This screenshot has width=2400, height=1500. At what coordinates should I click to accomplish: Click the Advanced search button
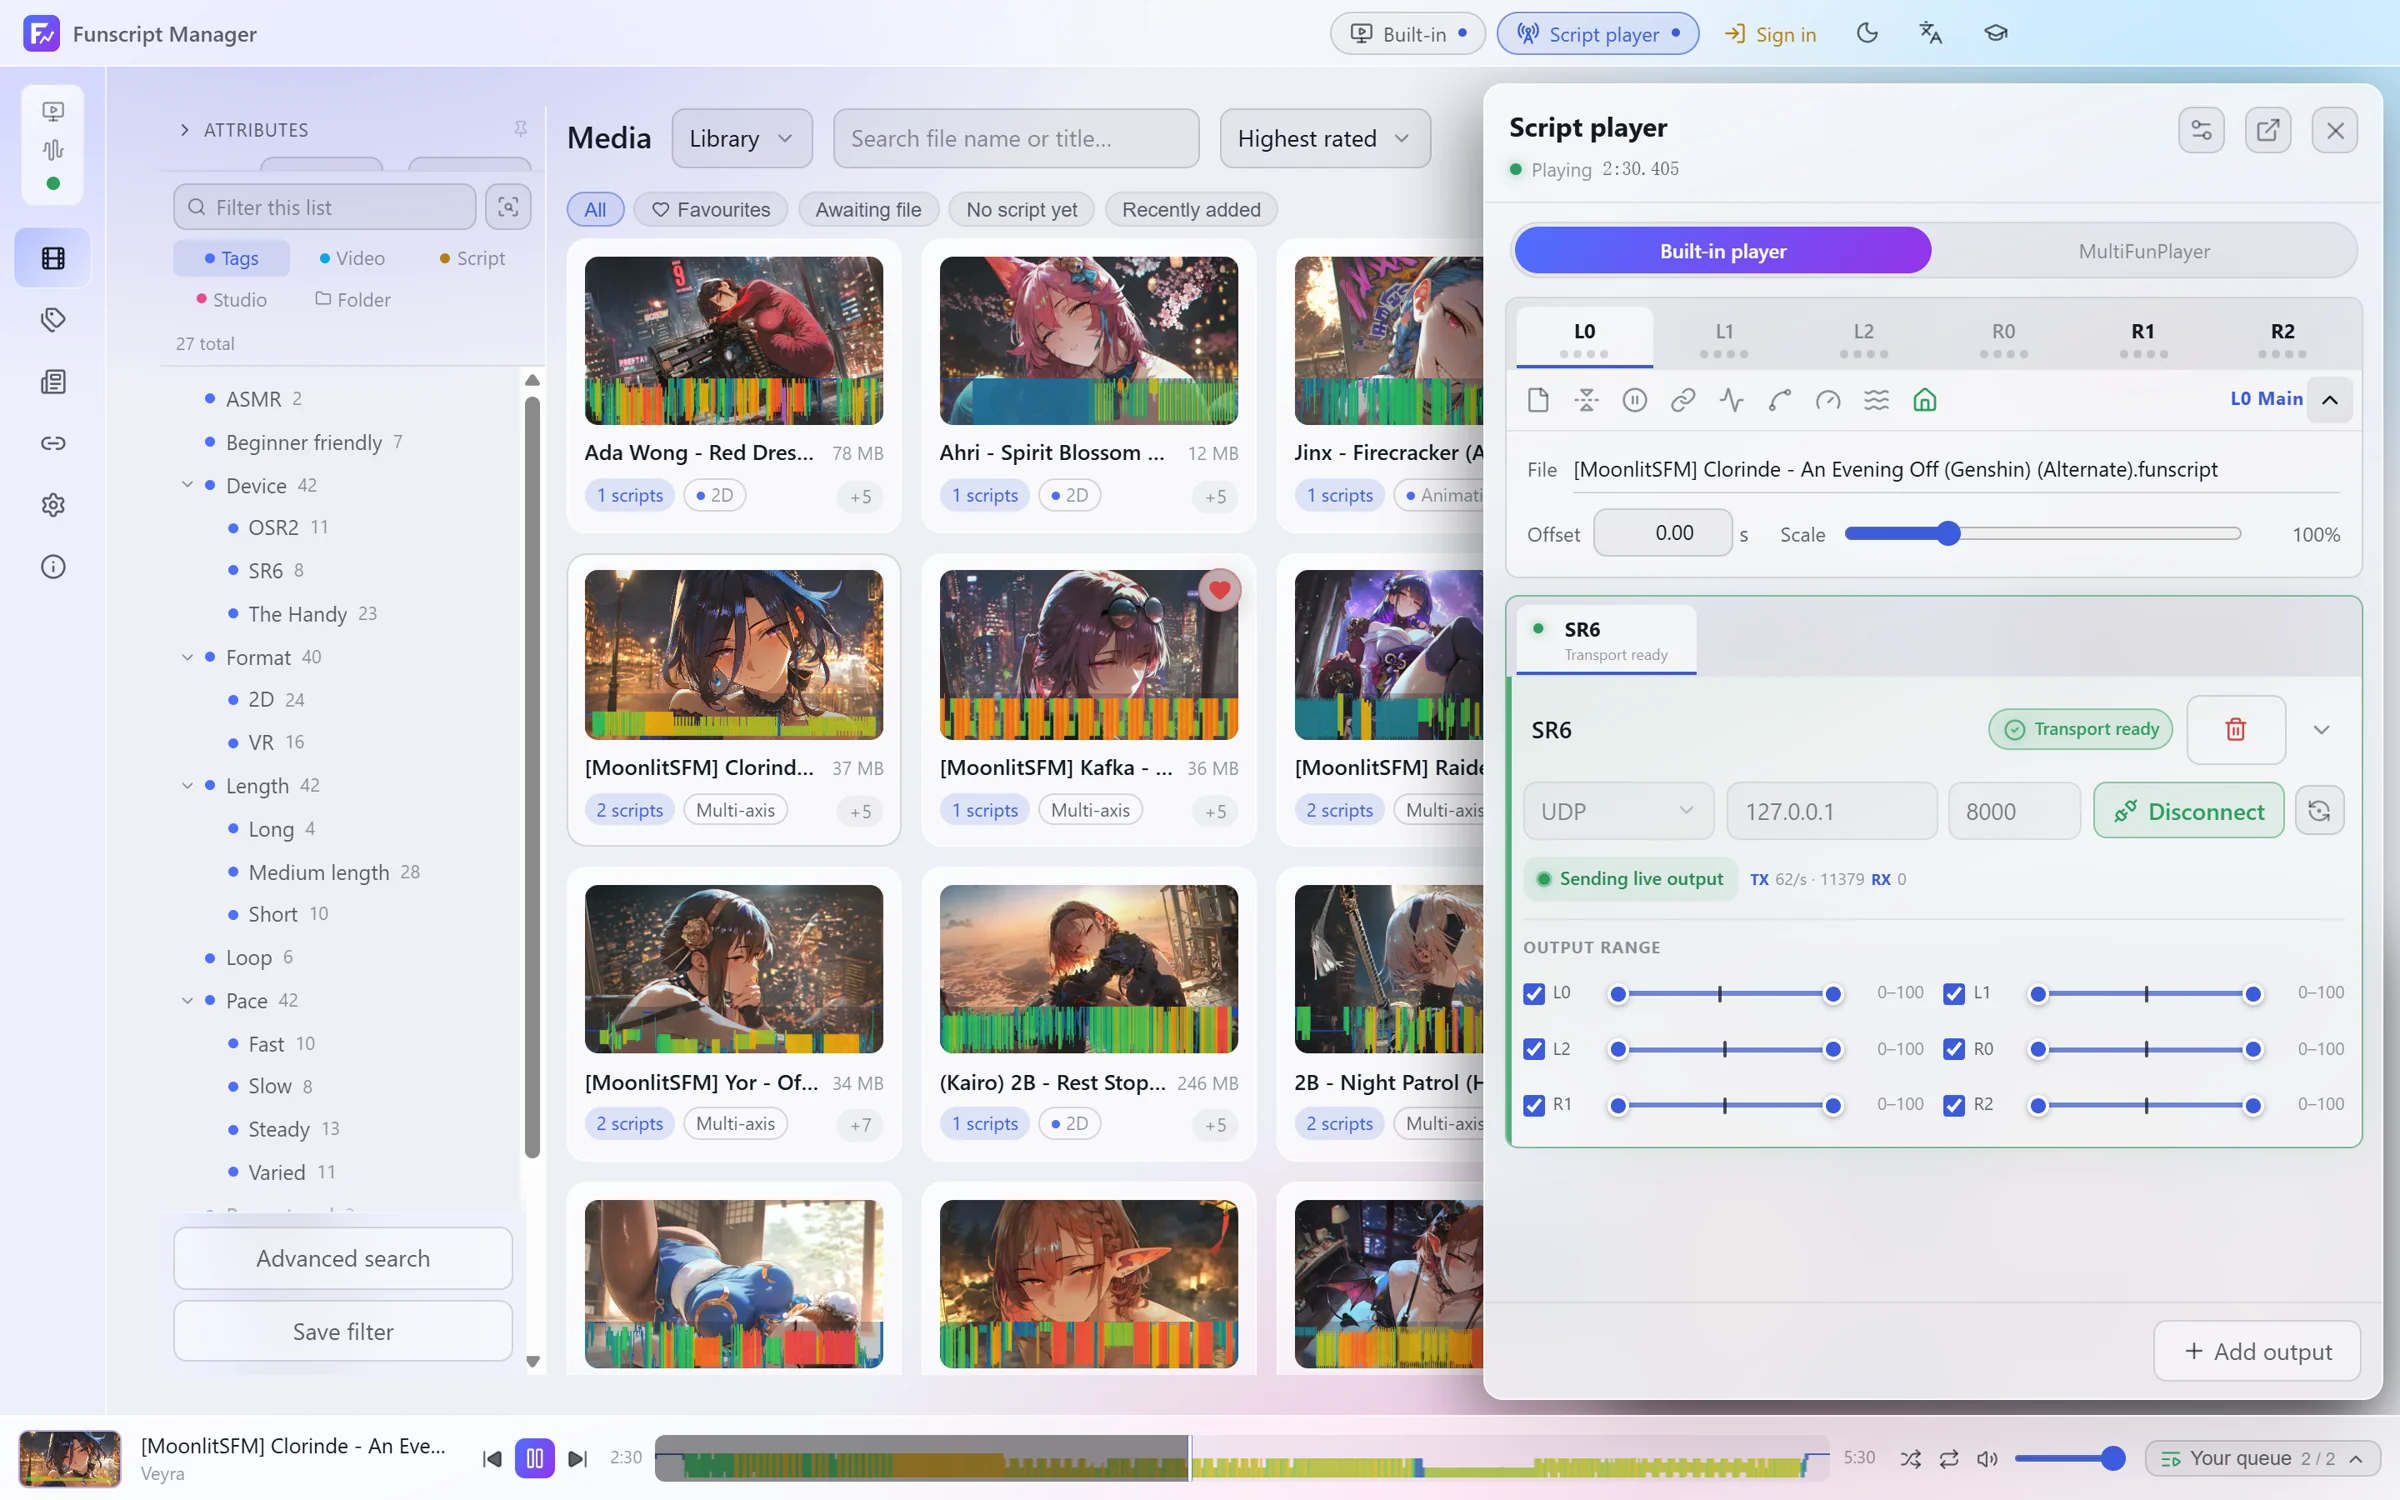pos(343,1258)
